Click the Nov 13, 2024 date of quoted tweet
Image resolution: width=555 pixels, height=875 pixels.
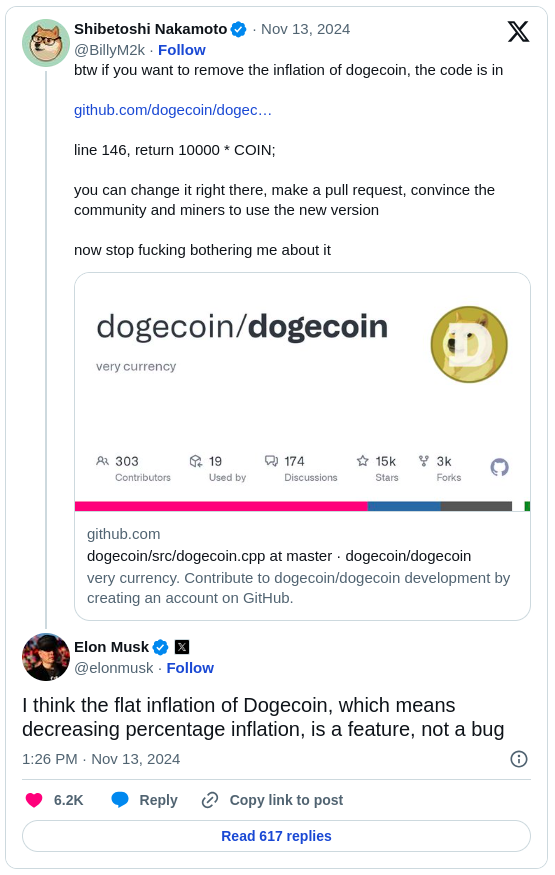point(306,30)
